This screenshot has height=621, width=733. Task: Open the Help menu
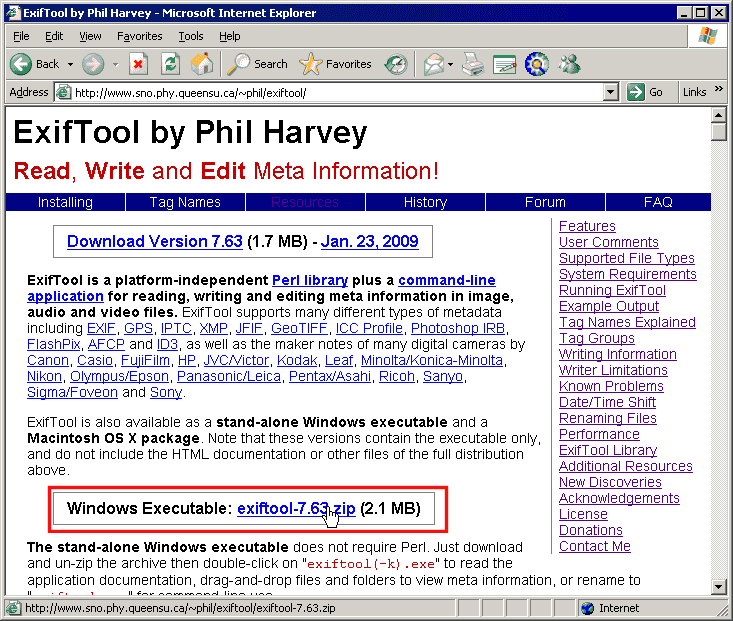230,36
